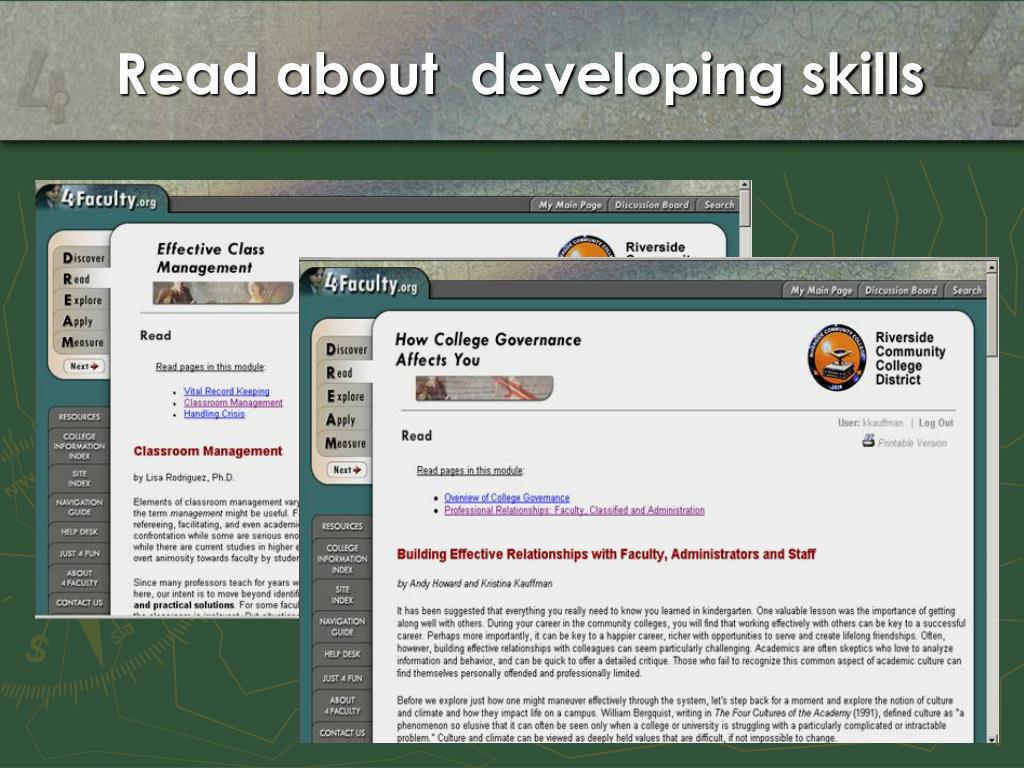Click front window scrollbar up arrow
The height and width of the screenshot is (768, 1024).
(992, 268)
